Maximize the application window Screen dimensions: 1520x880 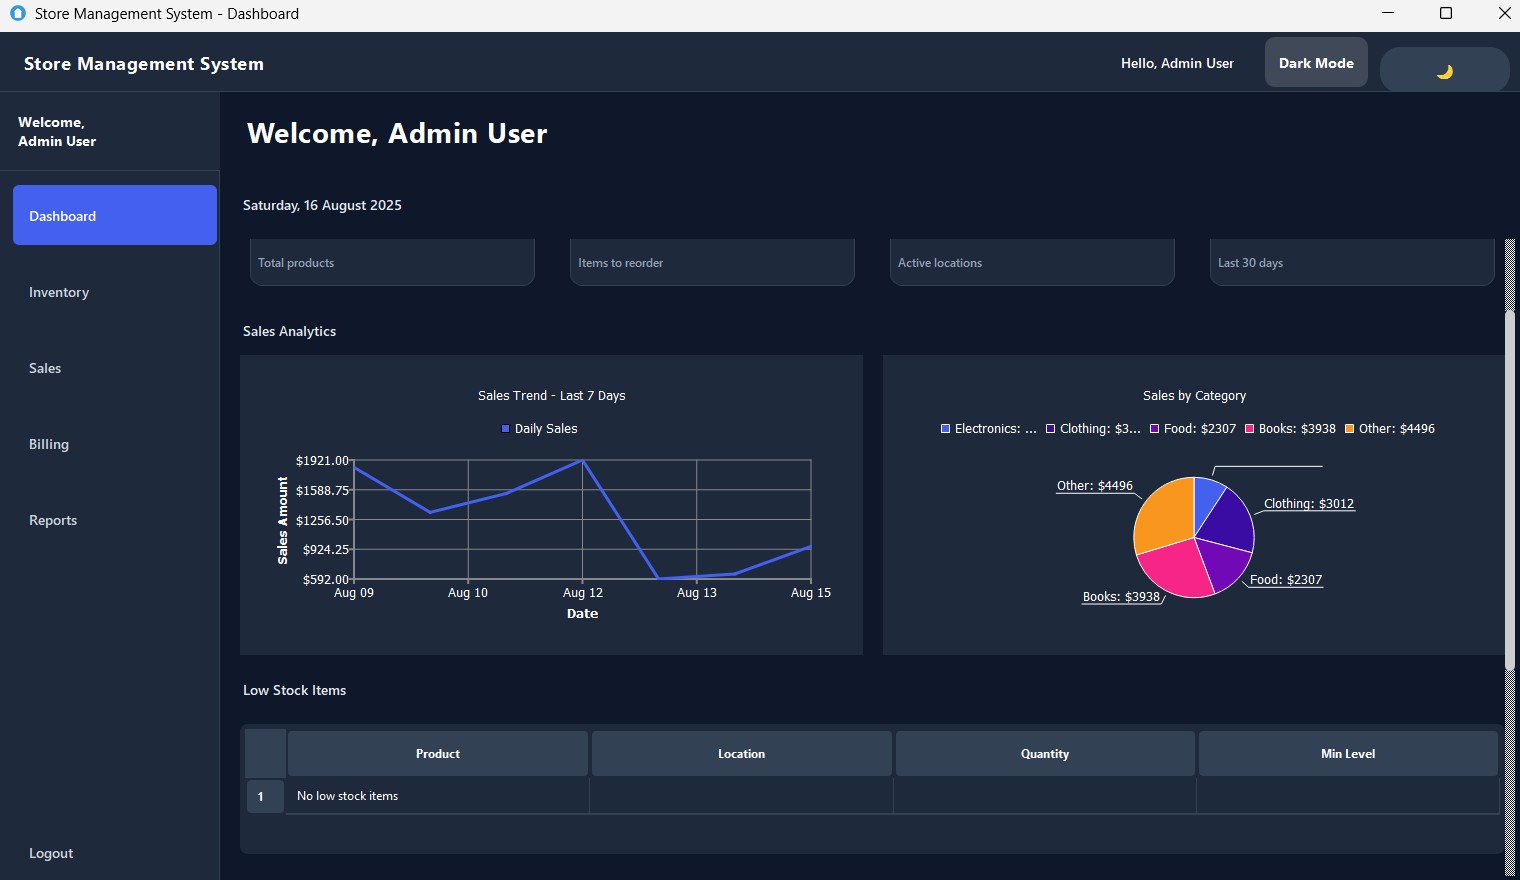1445,14
